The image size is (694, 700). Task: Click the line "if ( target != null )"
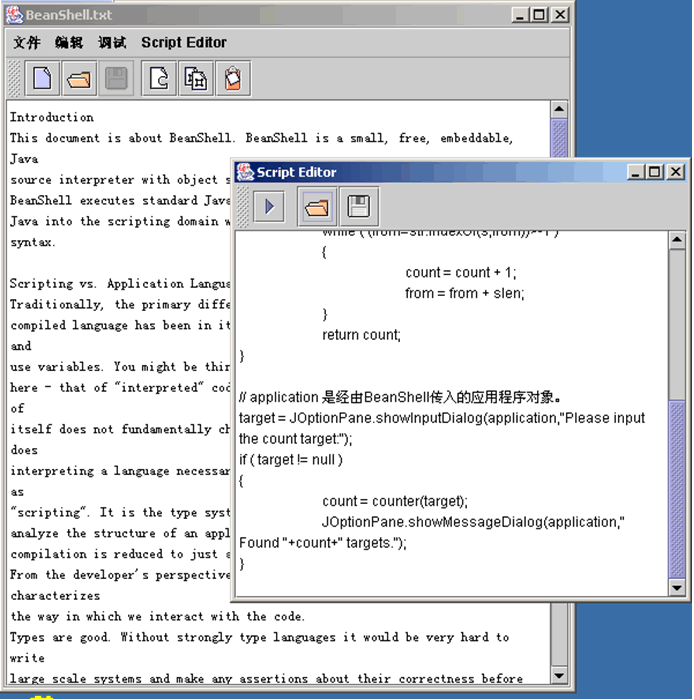(x=291, y=459)
